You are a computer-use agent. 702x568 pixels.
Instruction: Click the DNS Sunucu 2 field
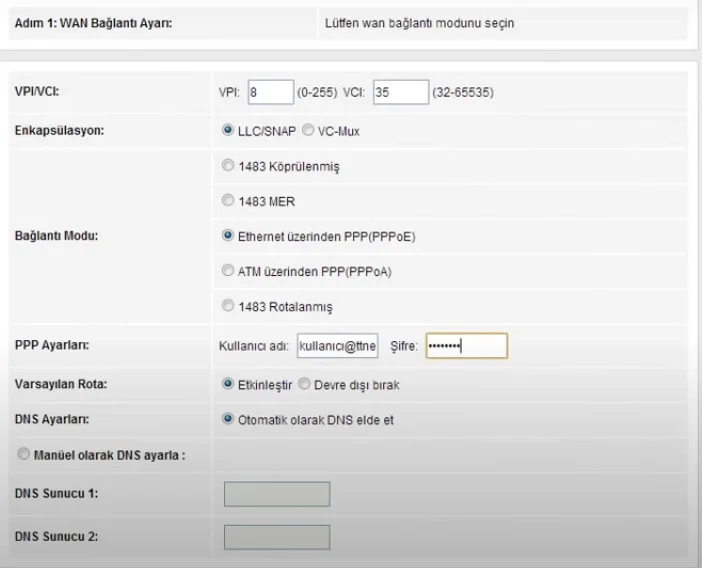click(277, 537)
